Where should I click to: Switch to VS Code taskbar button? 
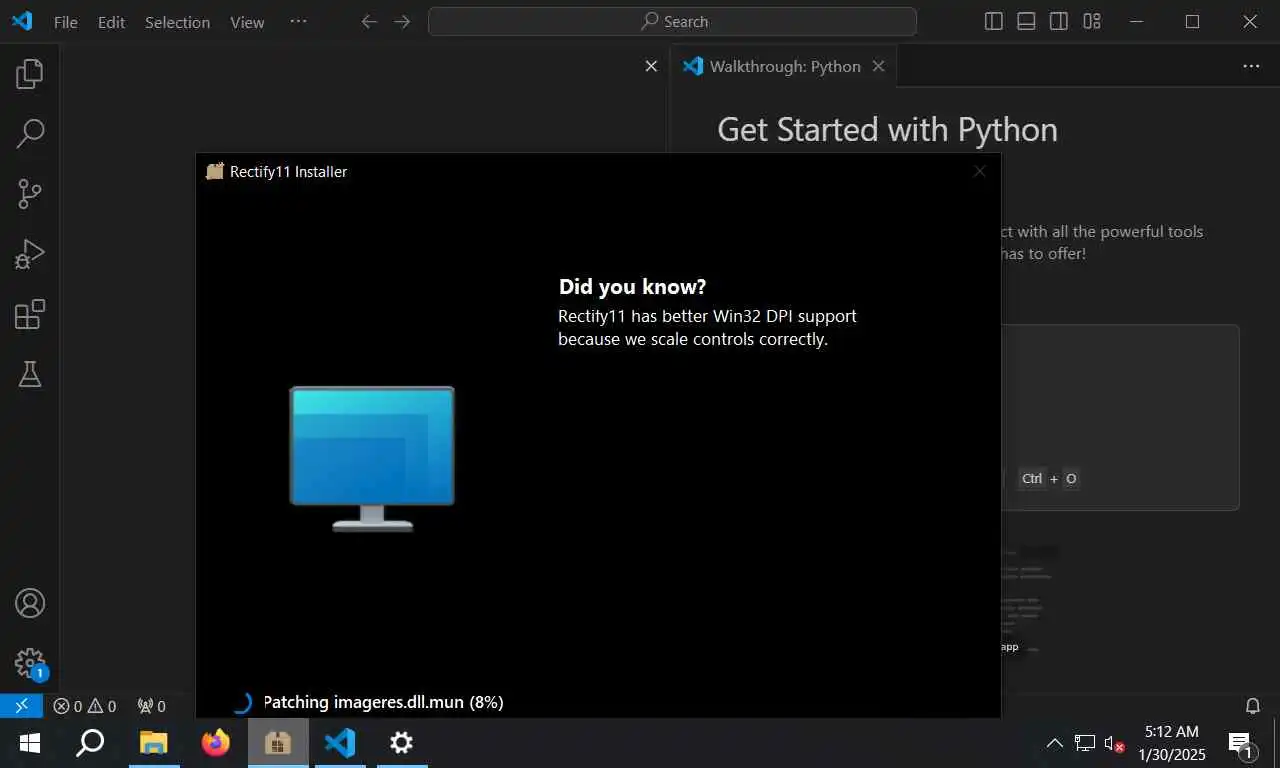coord(339,743)
